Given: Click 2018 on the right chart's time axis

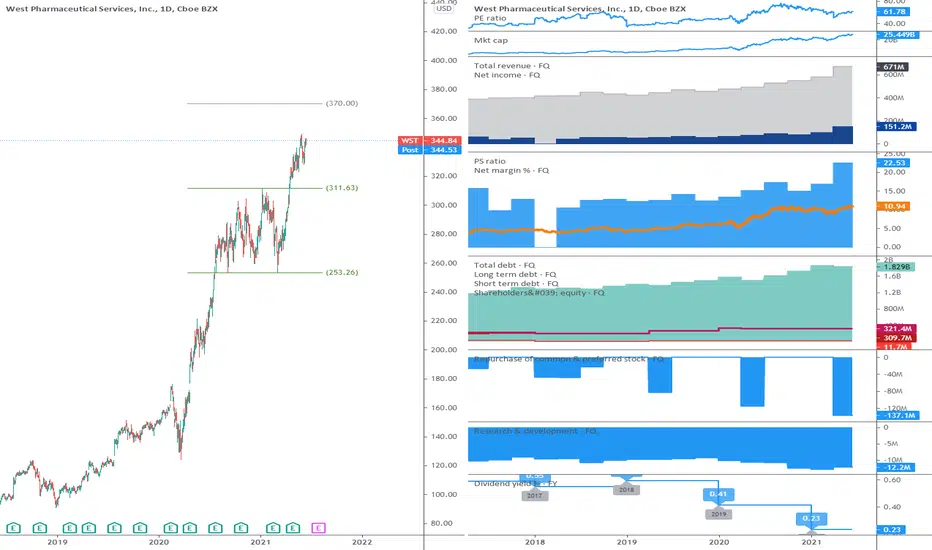Looking at the screenshot, I should coord(535,542).
